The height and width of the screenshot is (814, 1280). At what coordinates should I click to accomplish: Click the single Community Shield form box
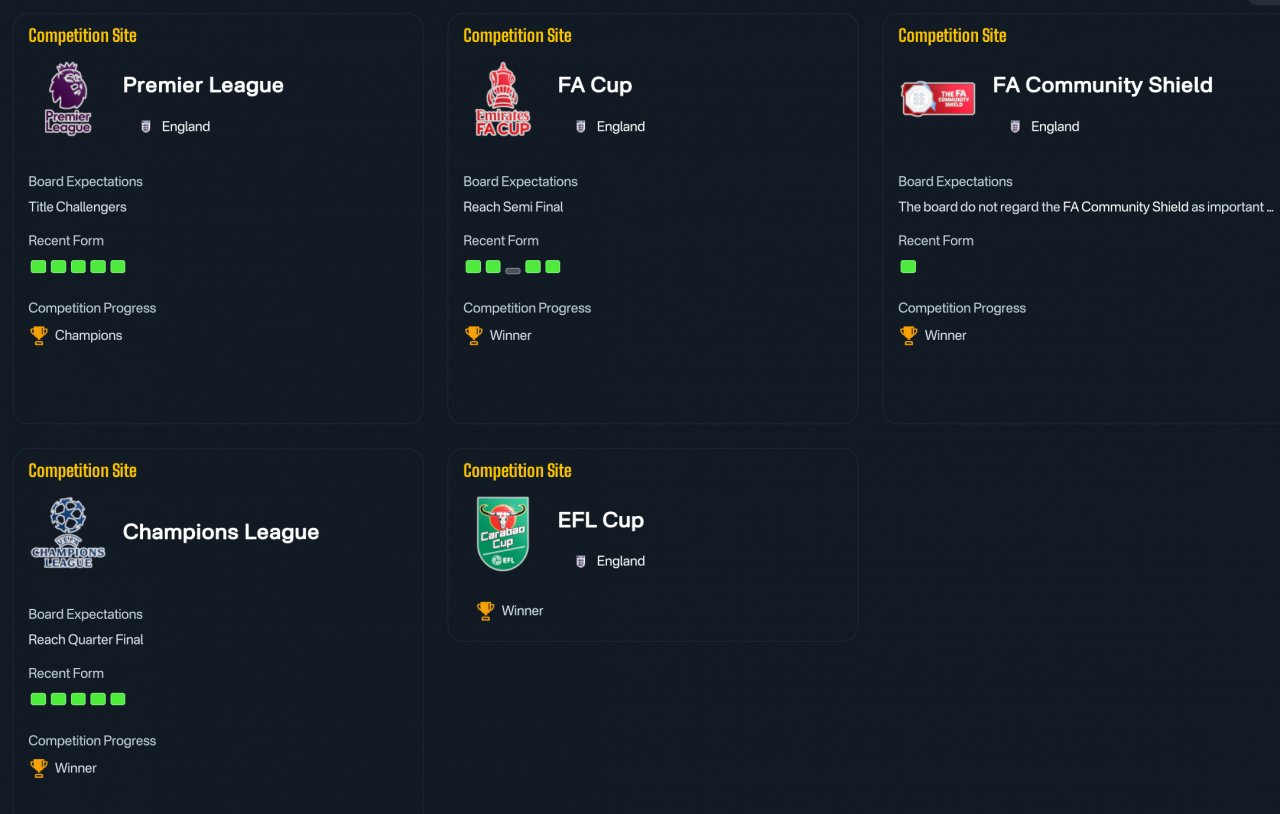[908, 266]
